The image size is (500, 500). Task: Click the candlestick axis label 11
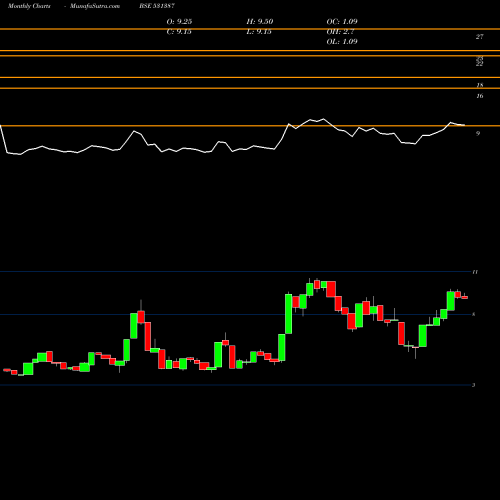pos(475,272)
